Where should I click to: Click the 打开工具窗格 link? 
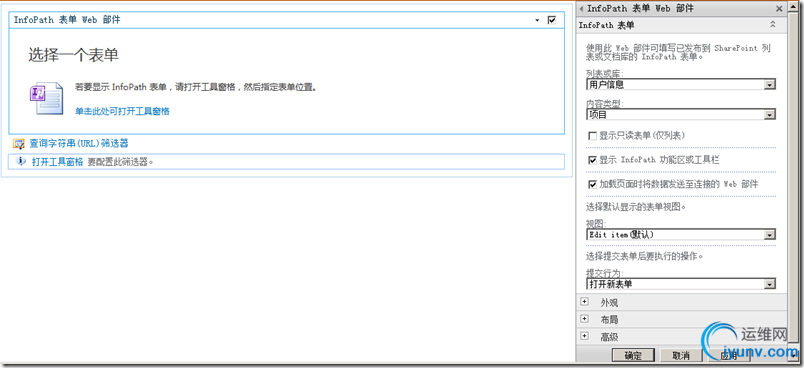pyautogui.click(x=57, y=161)
